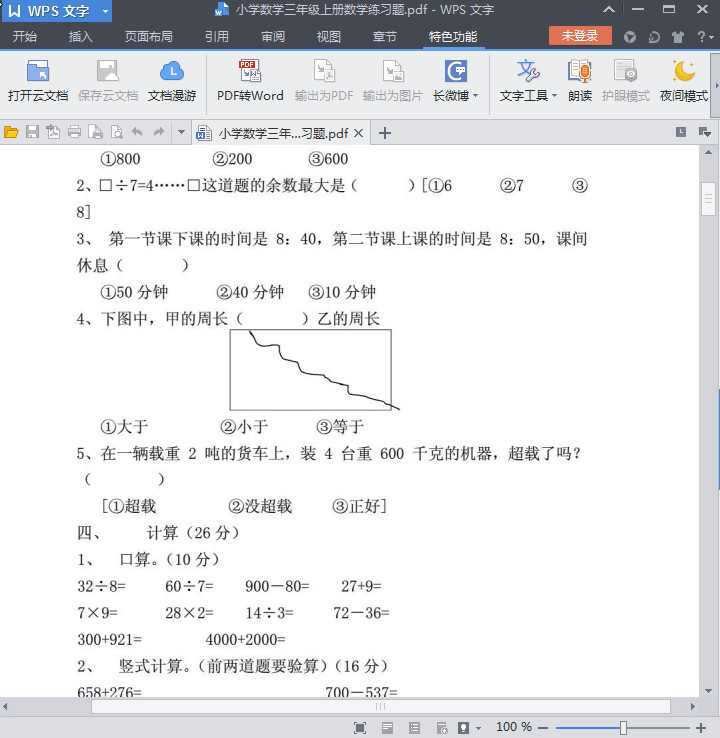Click 输出为PDF export icon
The image size is (720, 738).
(324, 80)
